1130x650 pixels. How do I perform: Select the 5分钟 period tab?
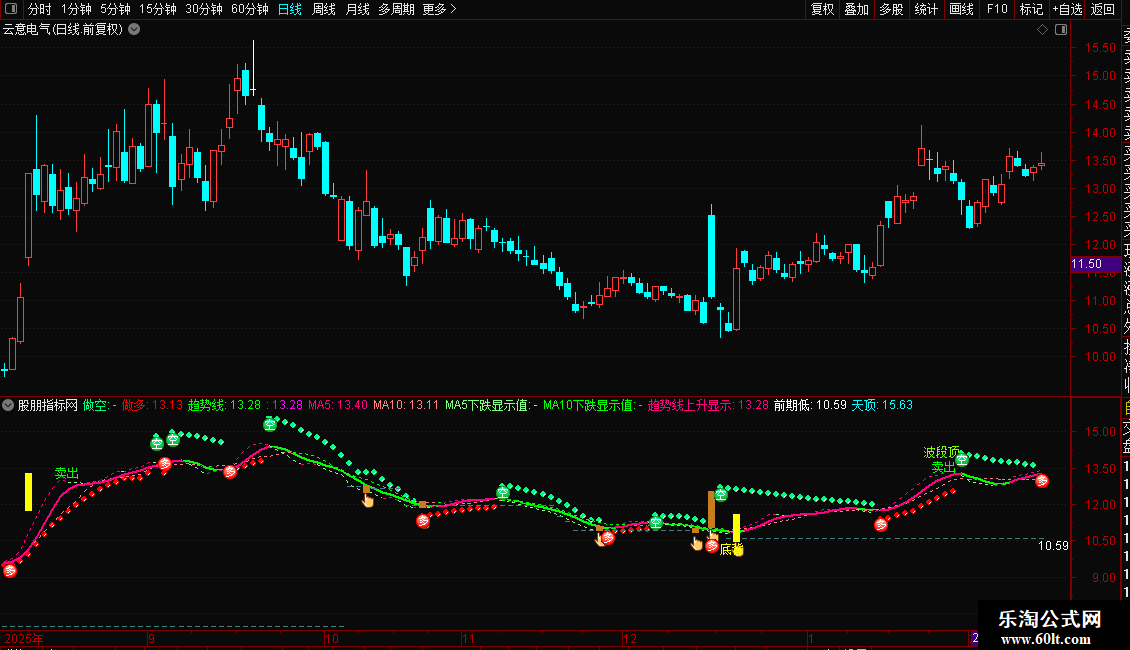coord(115,9)
